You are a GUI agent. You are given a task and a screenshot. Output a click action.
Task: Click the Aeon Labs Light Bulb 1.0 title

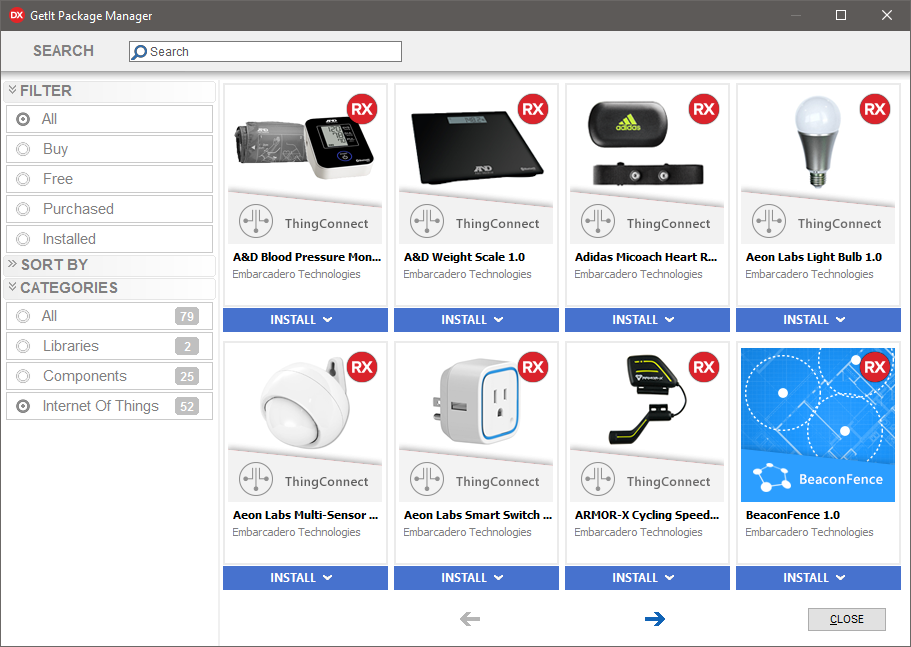pyautogui.click(x=814, y=257)
